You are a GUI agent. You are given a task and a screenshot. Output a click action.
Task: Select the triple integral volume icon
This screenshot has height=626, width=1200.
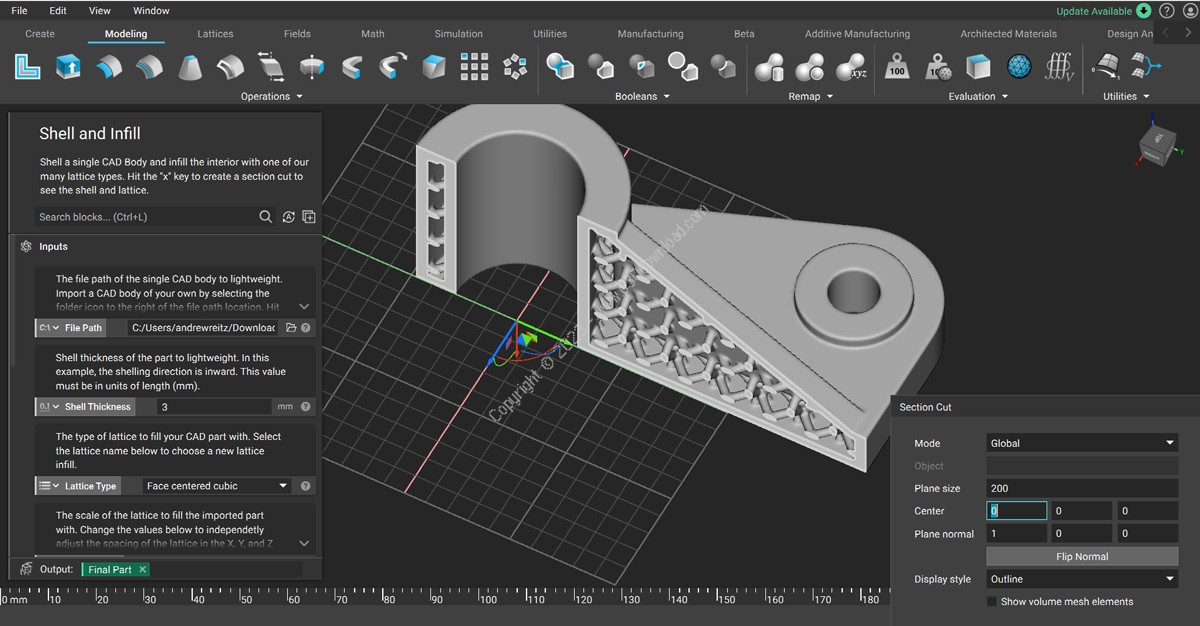1059,67
